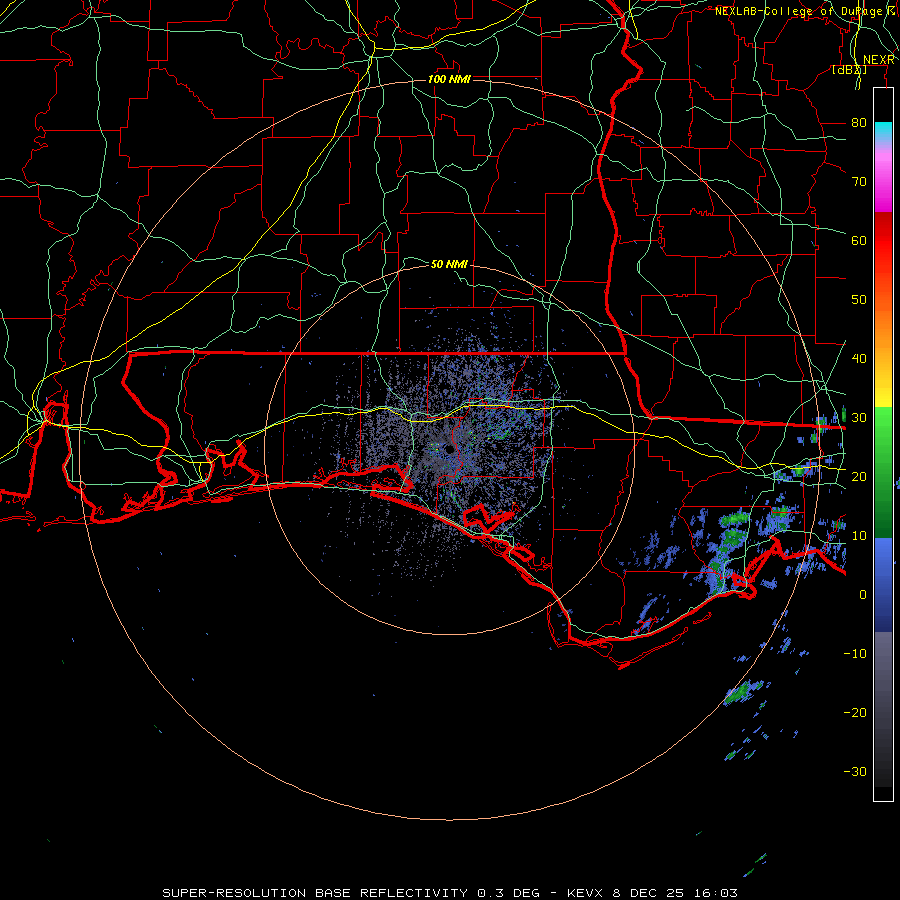Click the NEXR label near the top right
This screenshot has width=900, height=900.
pos(879,60)
